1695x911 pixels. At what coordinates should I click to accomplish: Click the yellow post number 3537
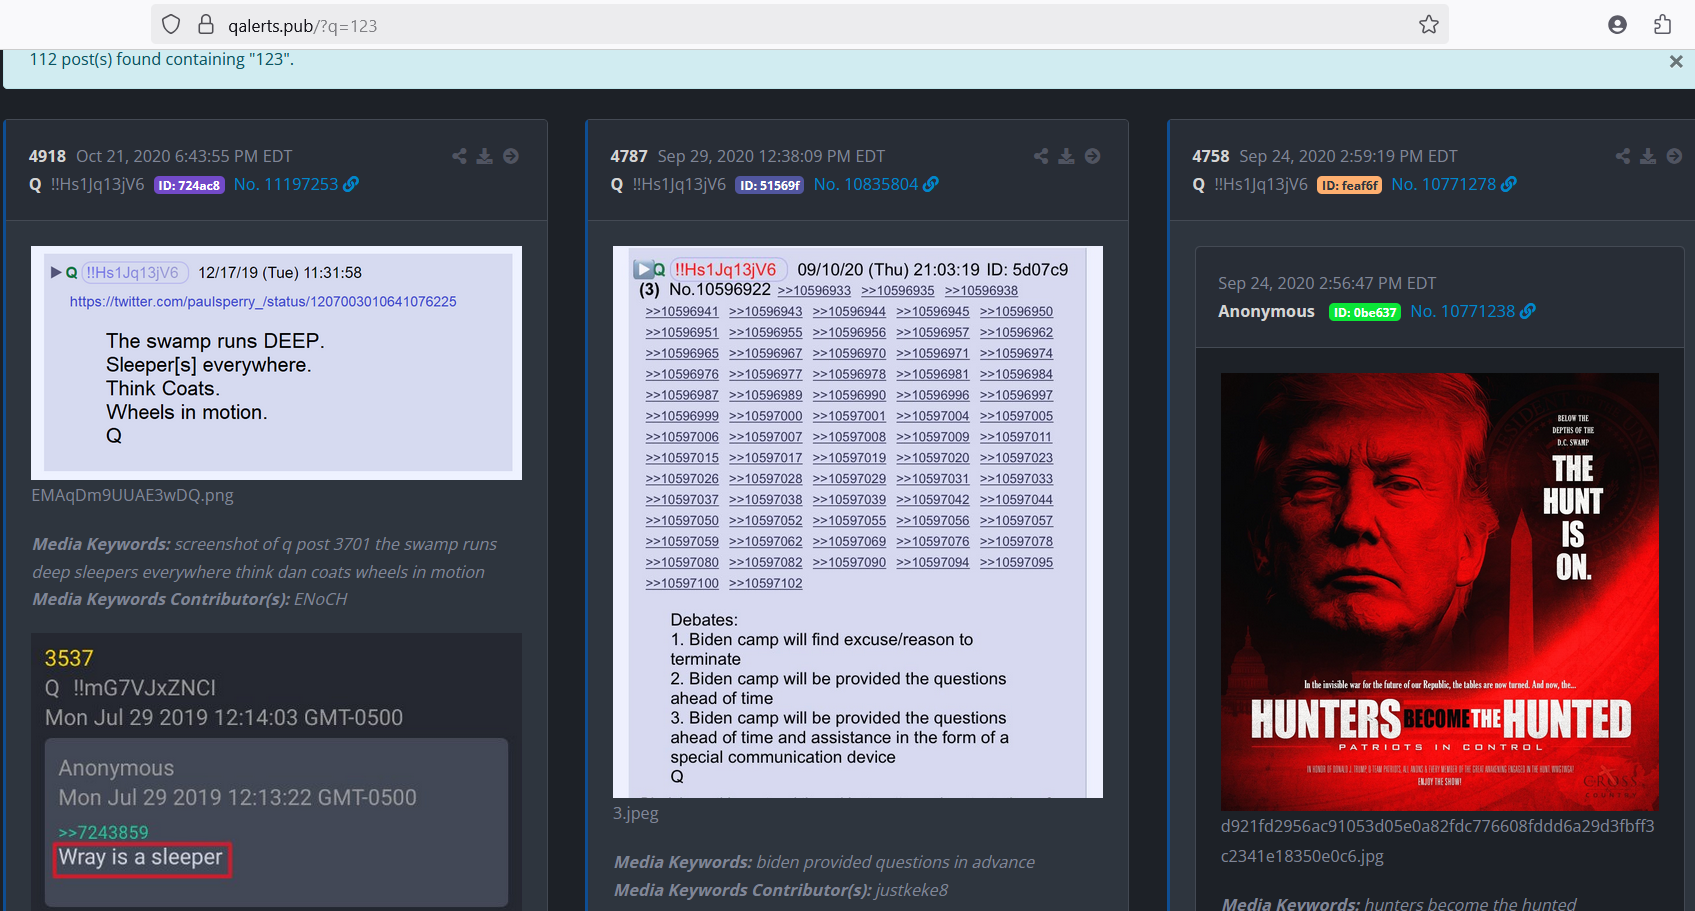tap(69, 658)
